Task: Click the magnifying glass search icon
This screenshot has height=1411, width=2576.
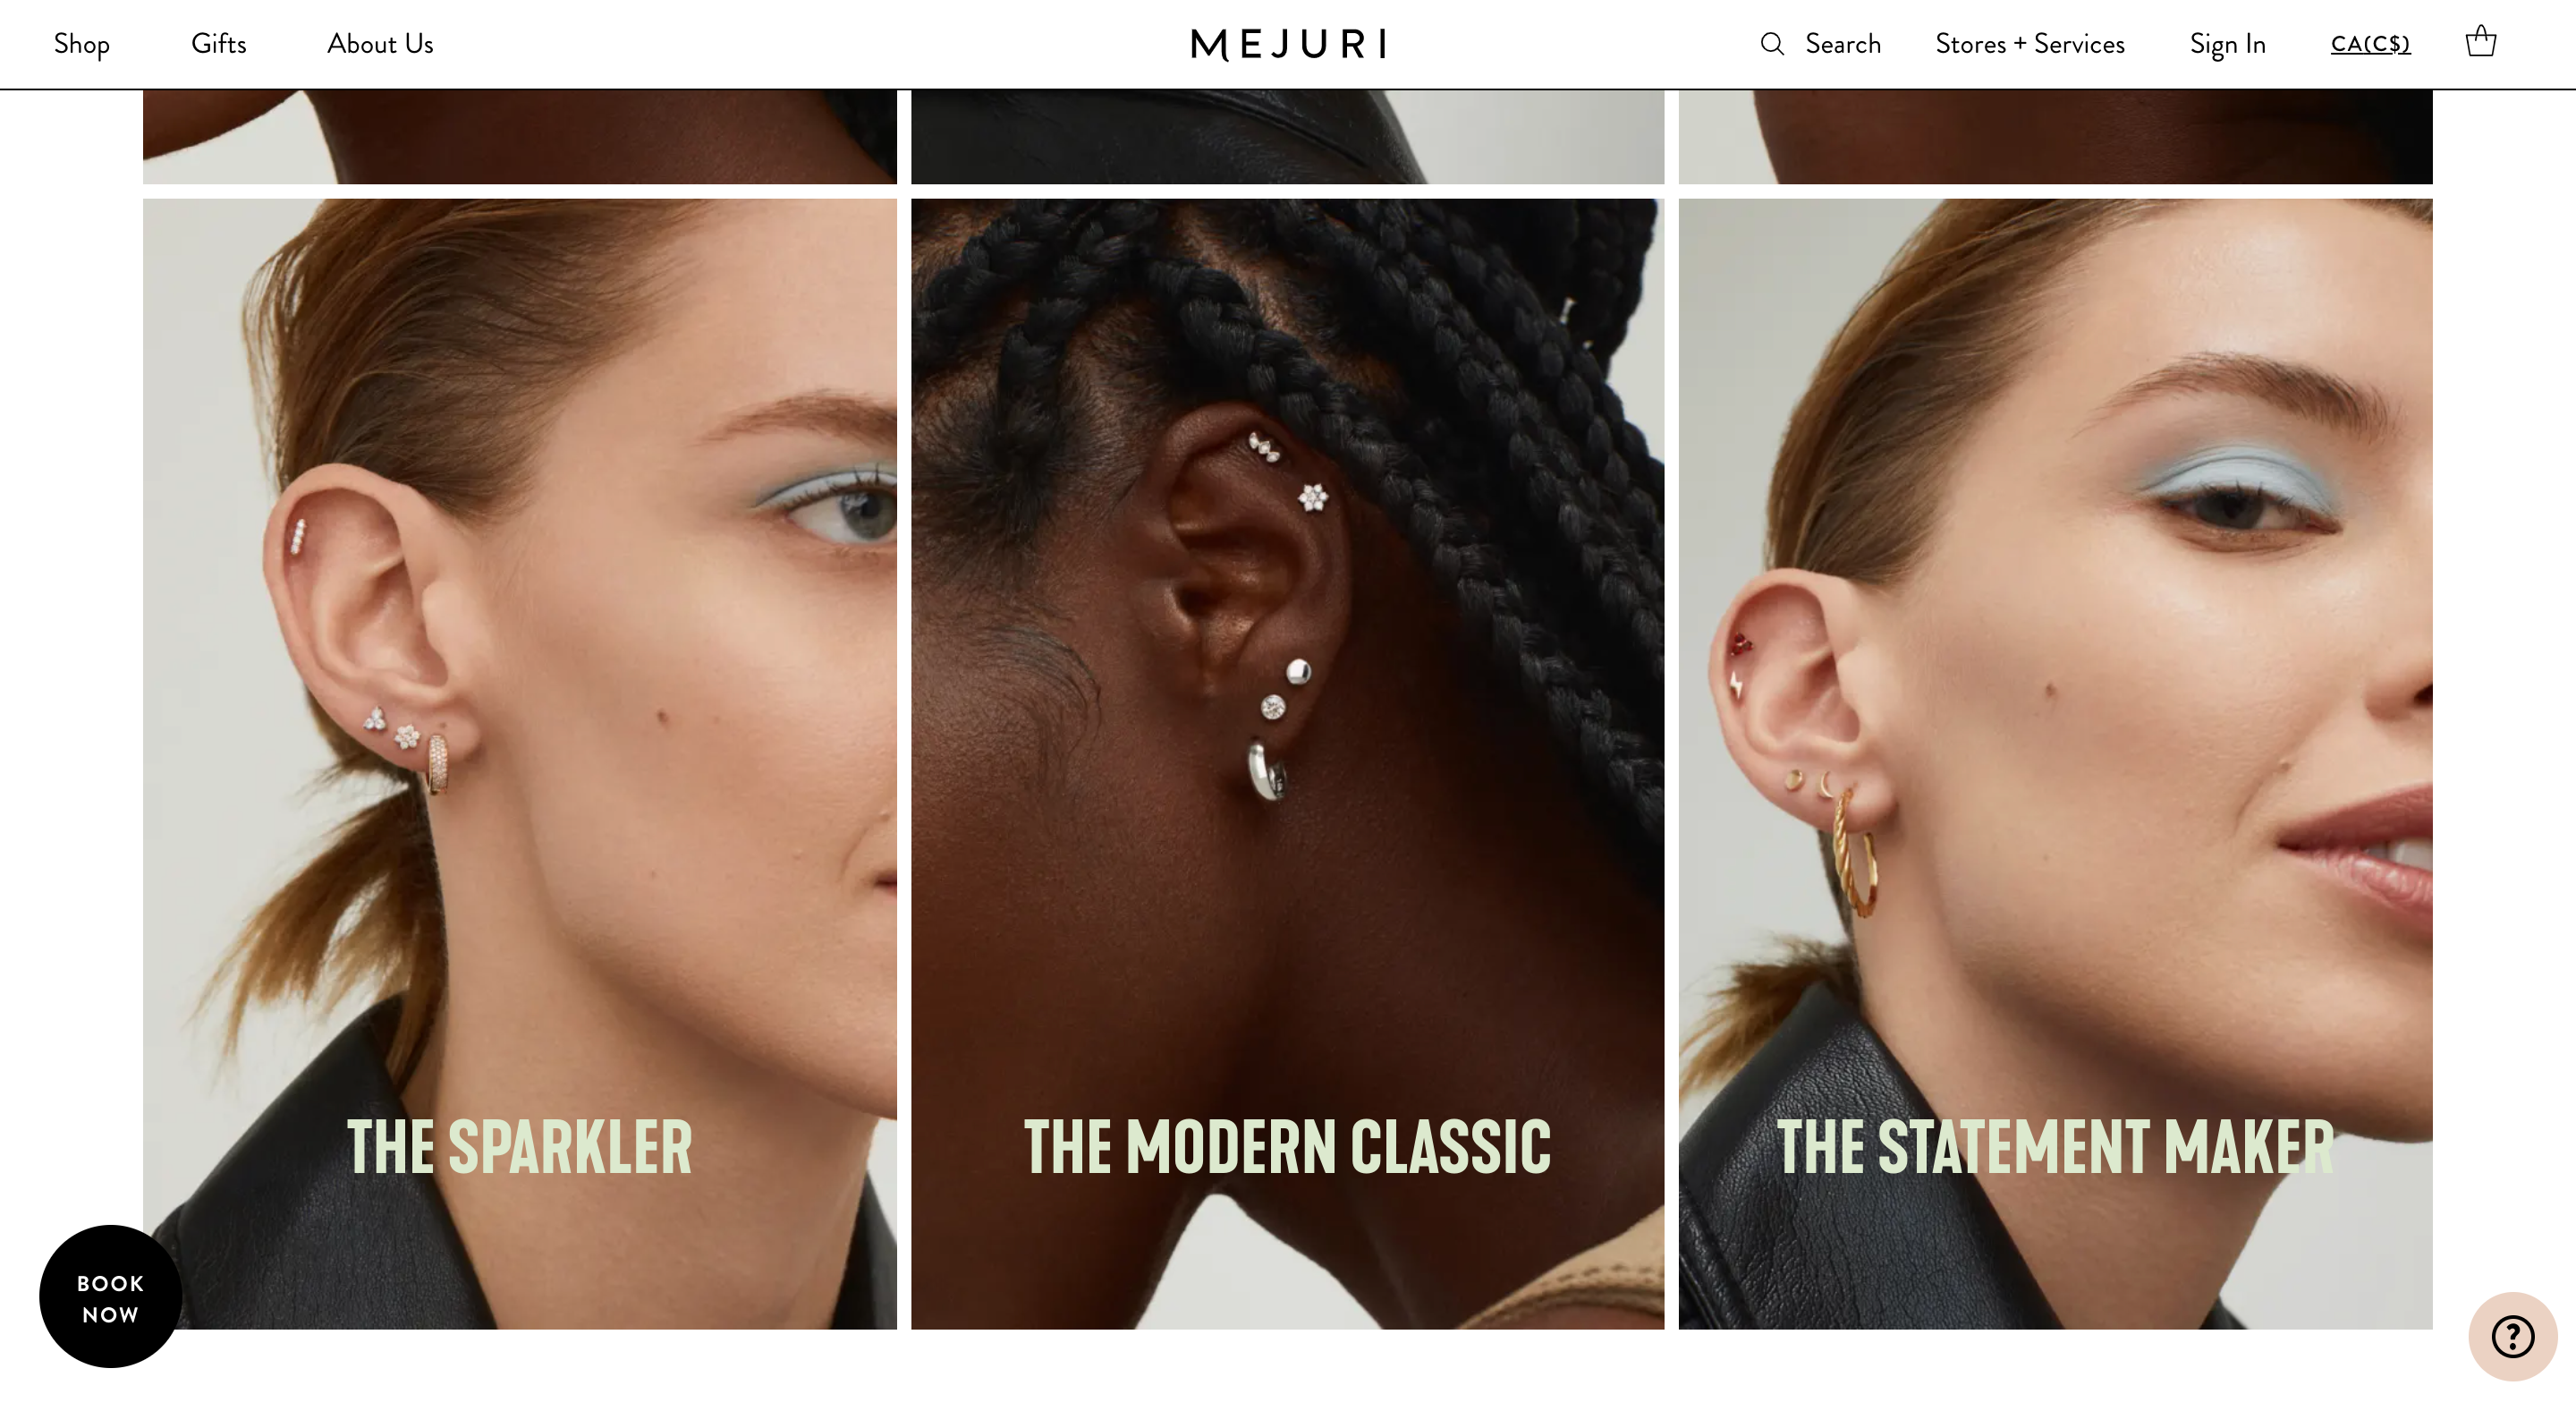Action: pyautogui.click(x=1772, y=44)
